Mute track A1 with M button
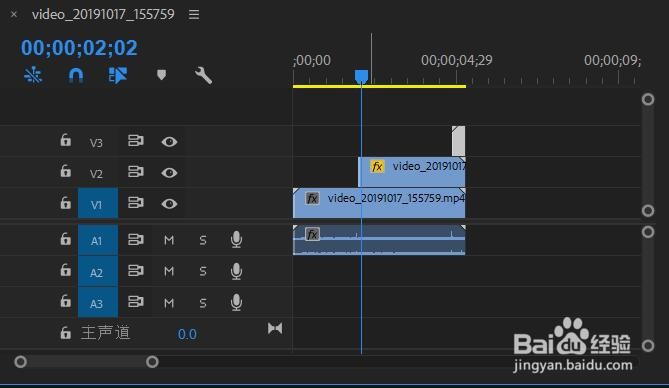This screenshot has width=669, height=388. click(x=169, y=240)
